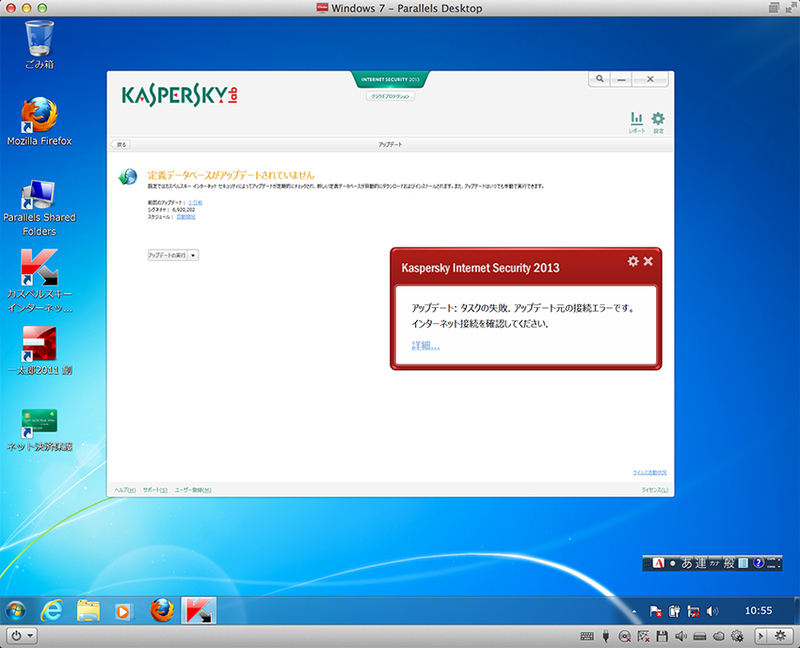The height and width of the screenshot is (648, 800).
Task: Open the last update '2 日前' link
Action: [195, 203]
